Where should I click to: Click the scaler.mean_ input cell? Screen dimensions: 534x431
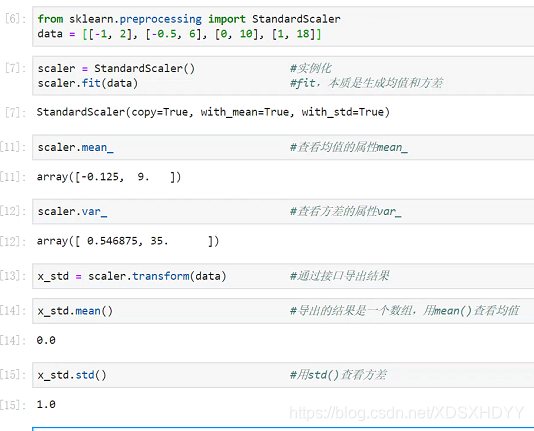click(283, 147)
